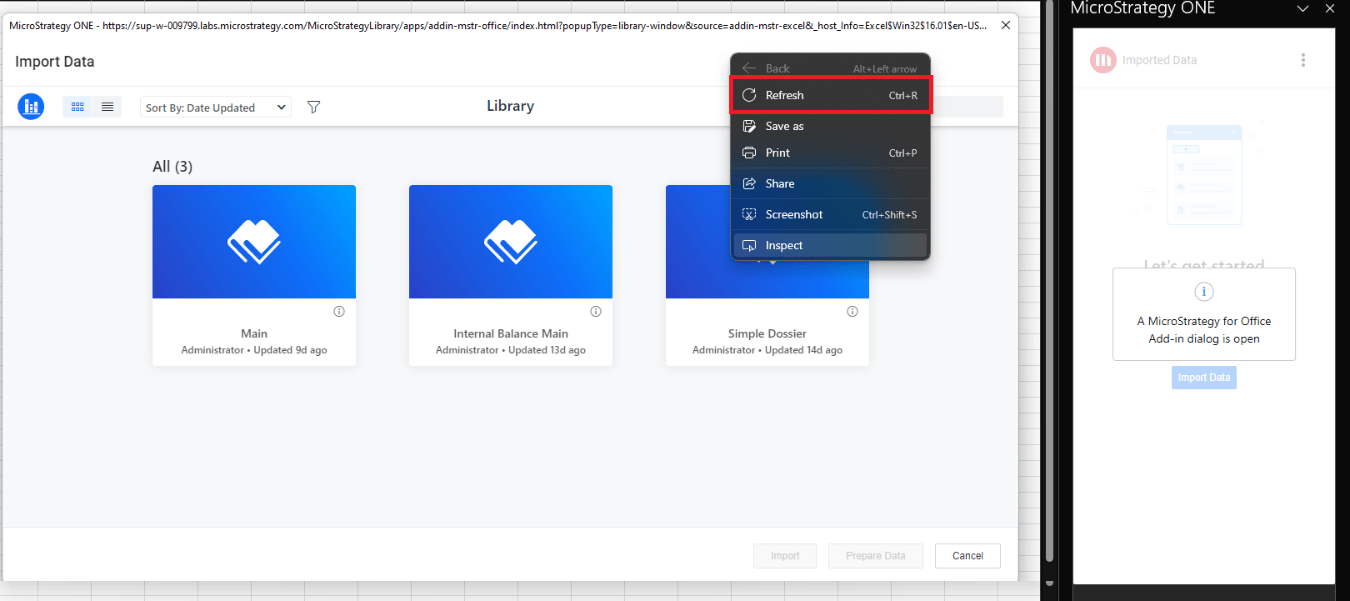
Task: Click info icon on Internal Balance Main card
Action: [596, 312]
